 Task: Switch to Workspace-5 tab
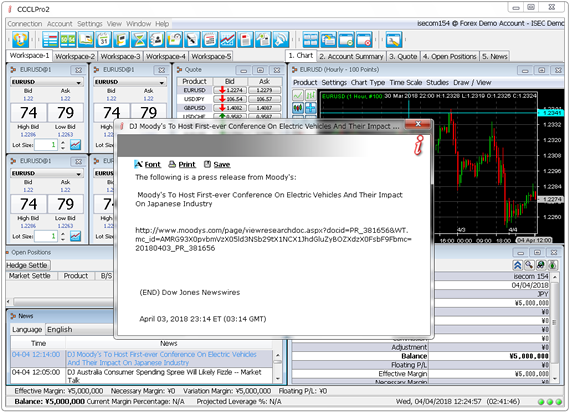coord(211,56)
